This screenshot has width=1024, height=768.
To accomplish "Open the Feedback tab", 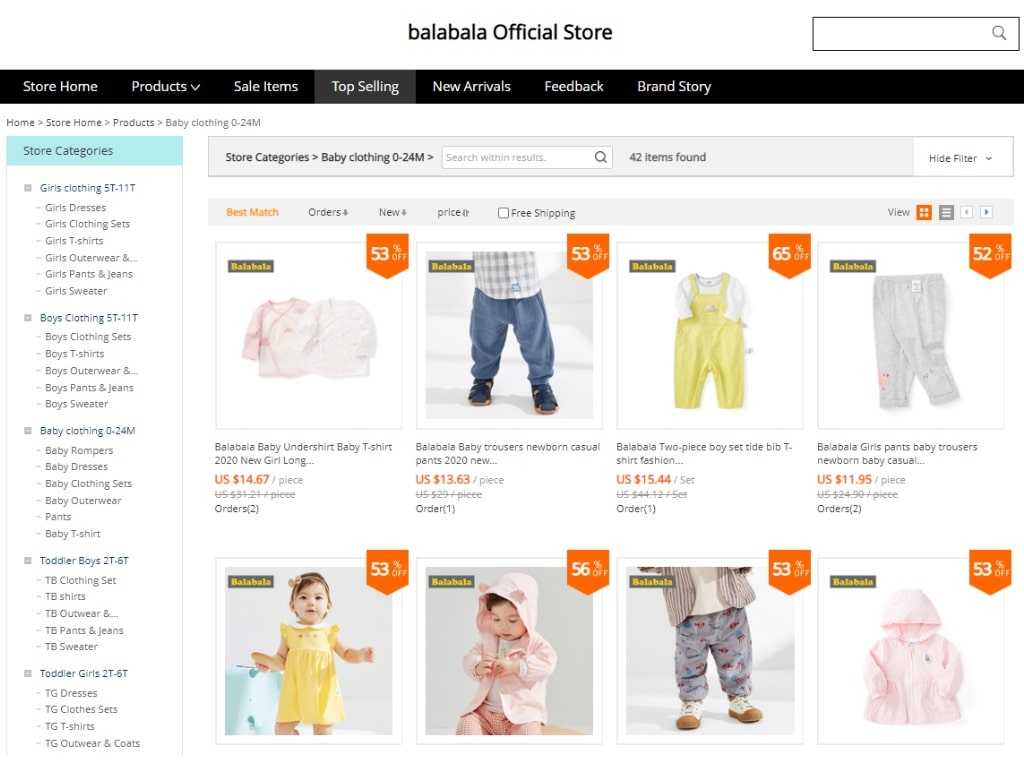I will (574, 86).
